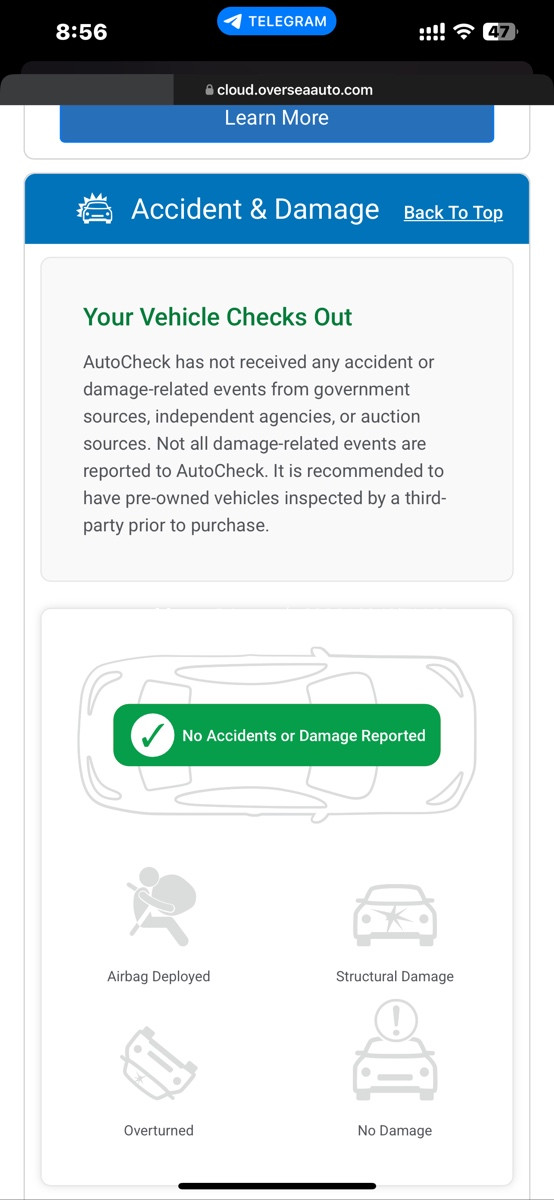The height and width of the screenshot is (1200, 554).
Task: Tap the time display in status bar
Action: click(81, 32)
